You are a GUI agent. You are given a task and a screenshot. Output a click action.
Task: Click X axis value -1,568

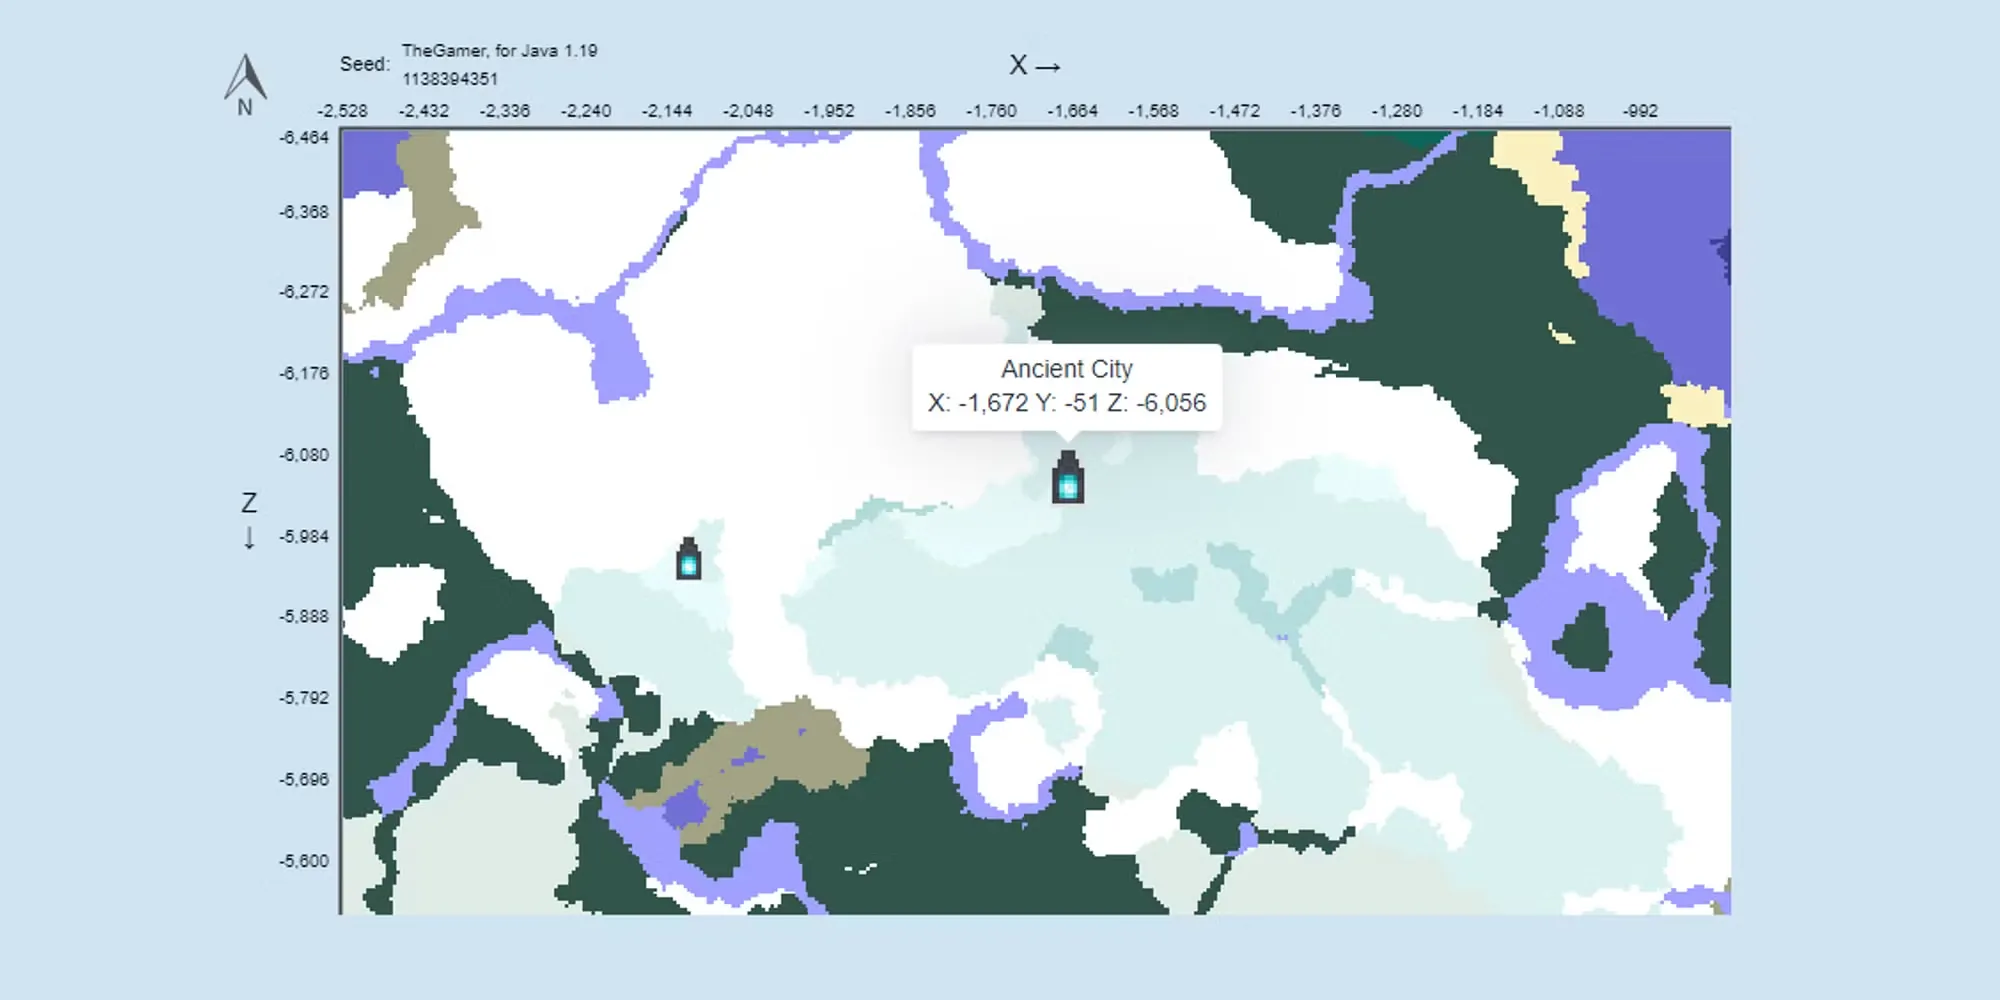(1153, 111)
